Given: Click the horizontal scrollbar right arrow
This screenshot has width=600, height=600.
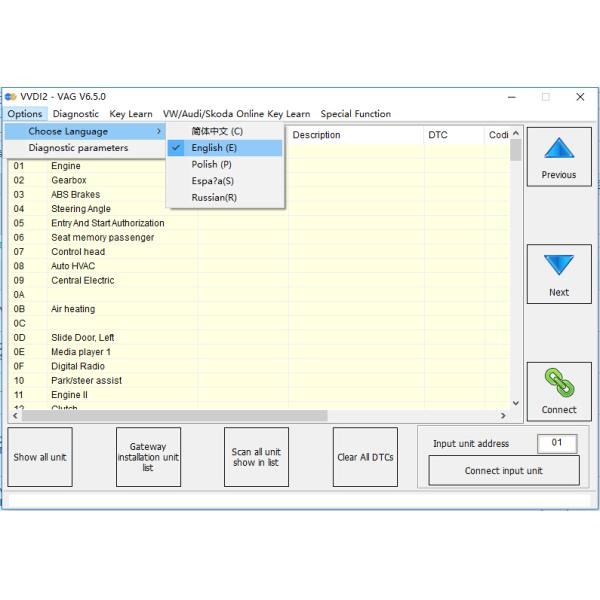Looking at the screenshot, I should pyautogui.click(x=503, y=415).
